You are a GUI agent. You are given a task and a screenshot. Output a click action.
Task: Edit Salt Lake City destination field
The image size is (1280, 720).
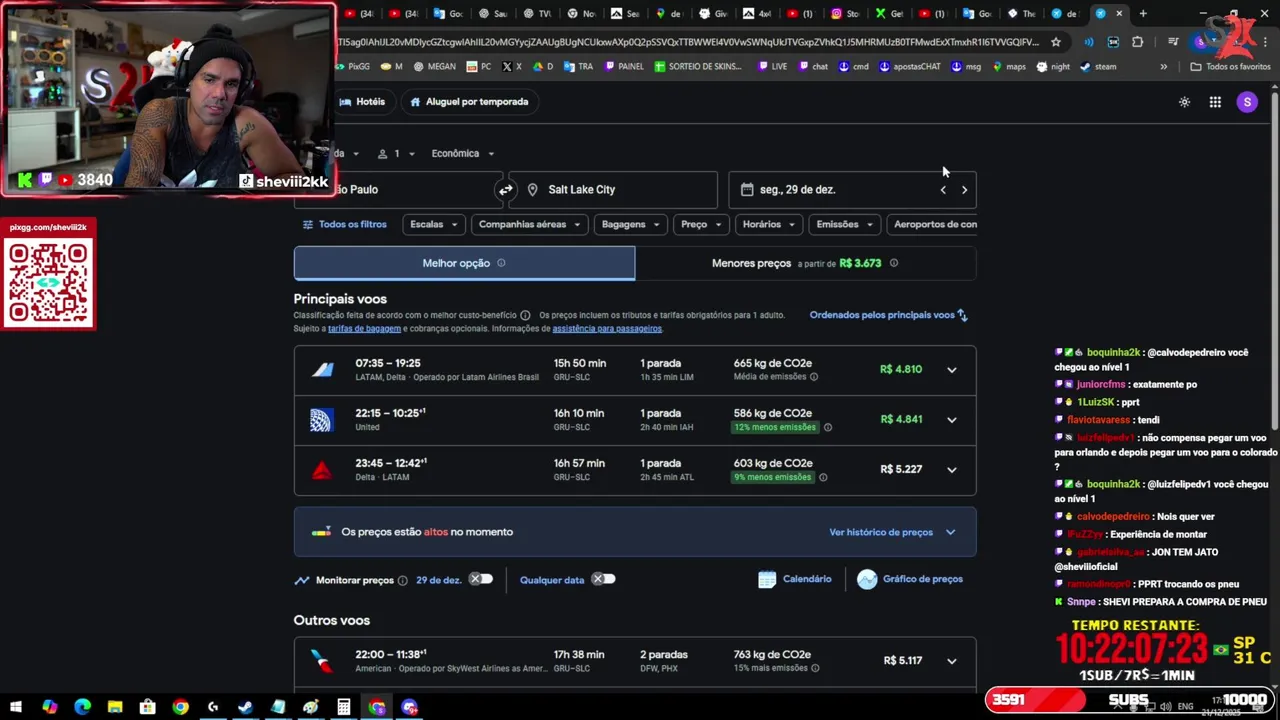coord(613,189)
